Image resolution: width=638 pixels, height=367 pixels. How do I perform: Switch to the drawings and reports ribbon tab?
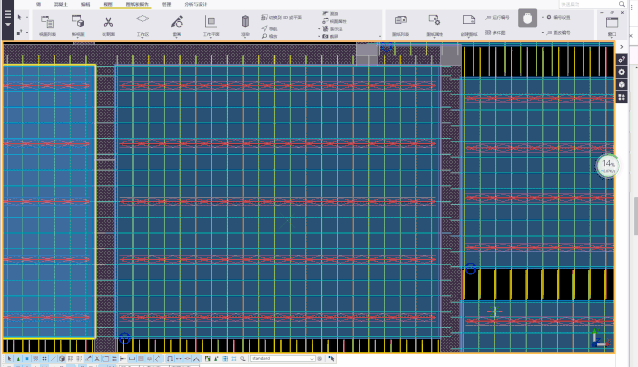[x=137, y=4]
